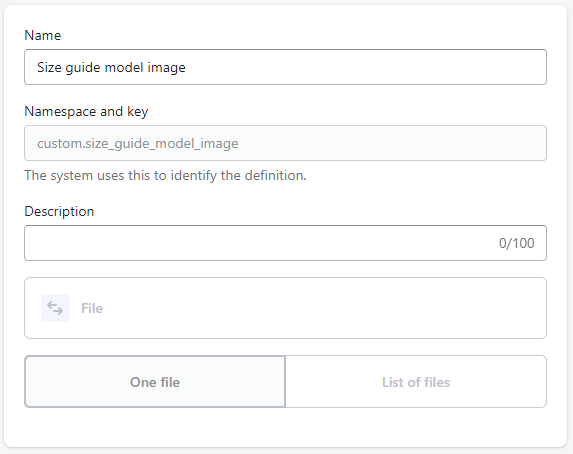Click the "Name" field label

coord(43,35)
